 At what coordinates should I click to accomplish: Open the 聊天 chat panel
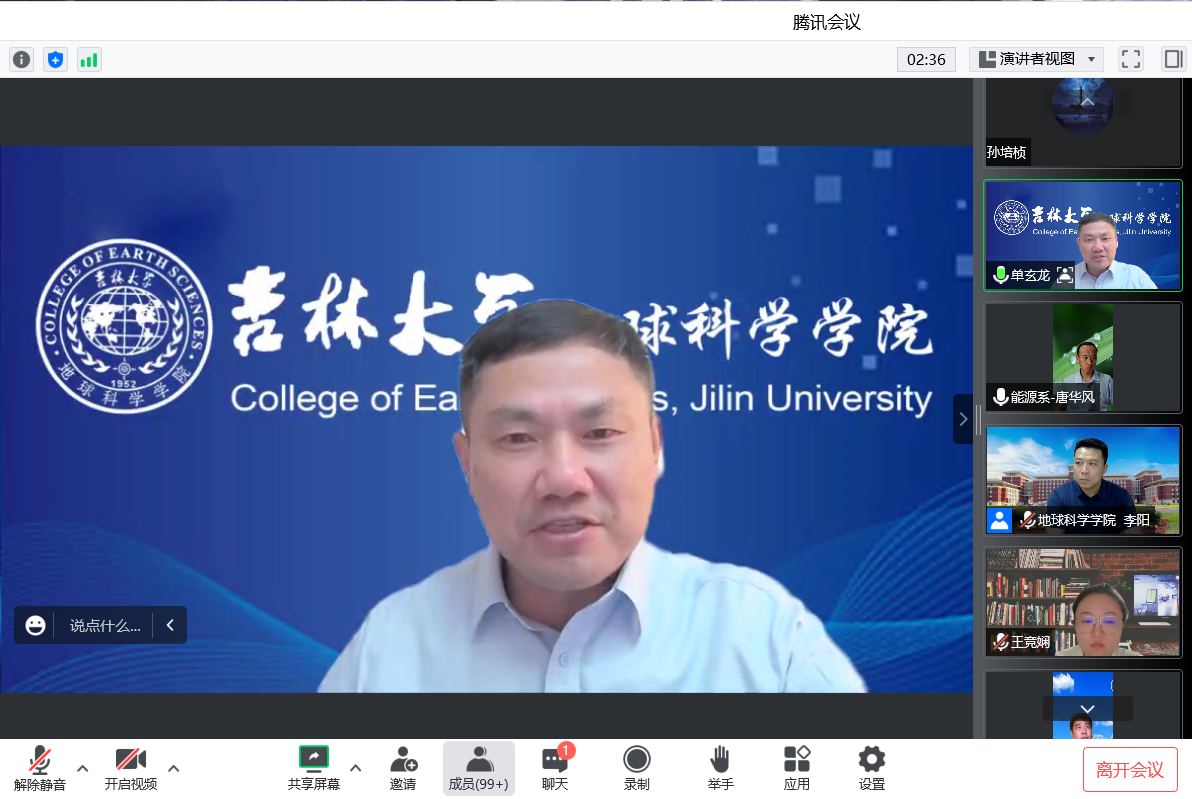555,768
